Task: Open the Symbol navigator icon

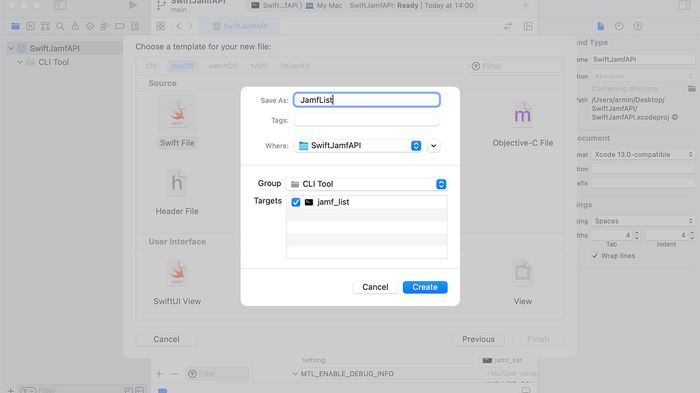Action: (x=45, y=26)
